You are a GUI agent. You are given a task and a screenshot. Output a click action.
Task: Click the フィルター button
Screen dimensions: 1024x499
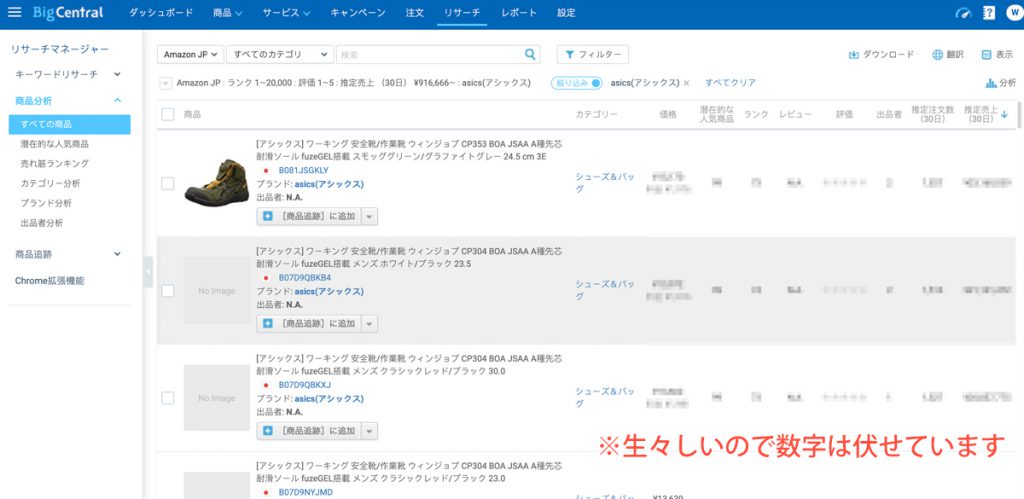click(x=593, y=55)
